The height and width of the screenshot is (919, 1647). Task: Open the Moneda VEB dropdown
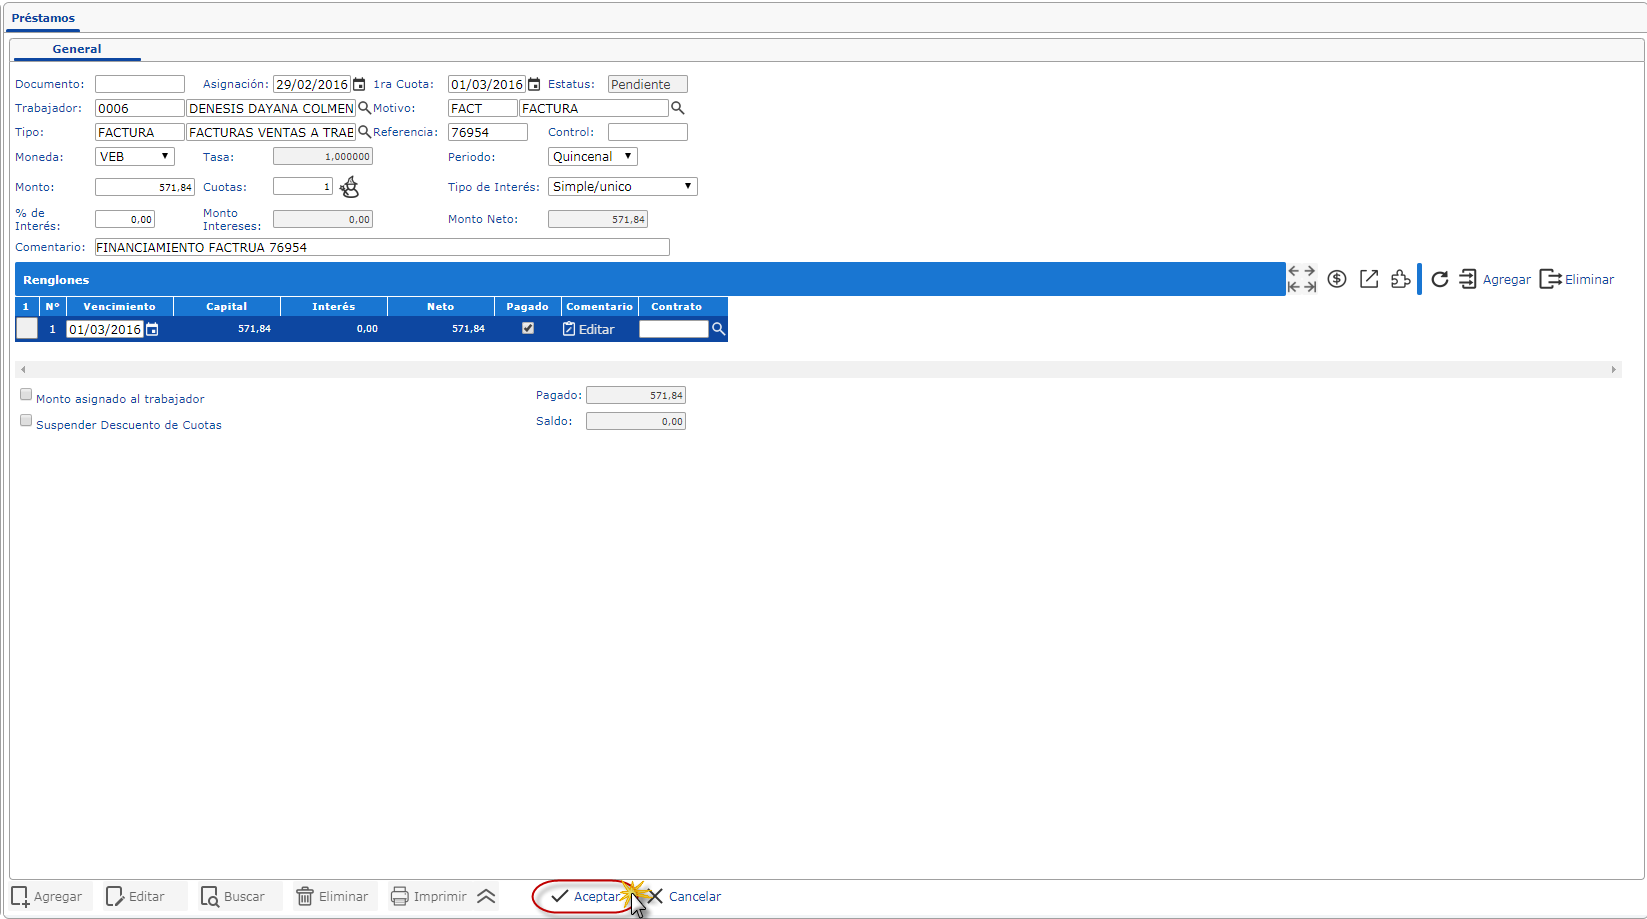click(x=135, y=157)
